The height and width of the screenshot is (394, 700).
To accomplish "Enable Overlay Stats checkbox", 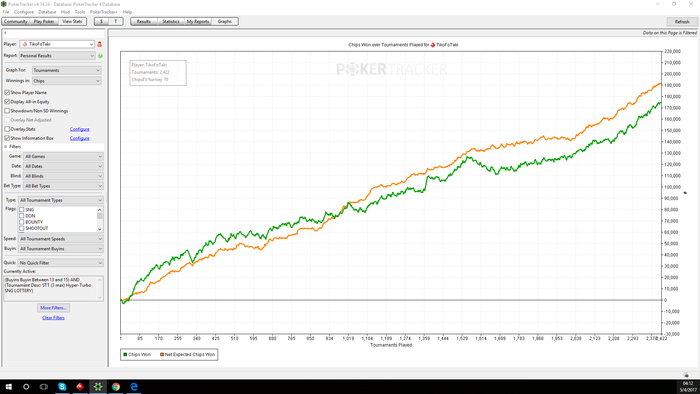I will (7, 129).
